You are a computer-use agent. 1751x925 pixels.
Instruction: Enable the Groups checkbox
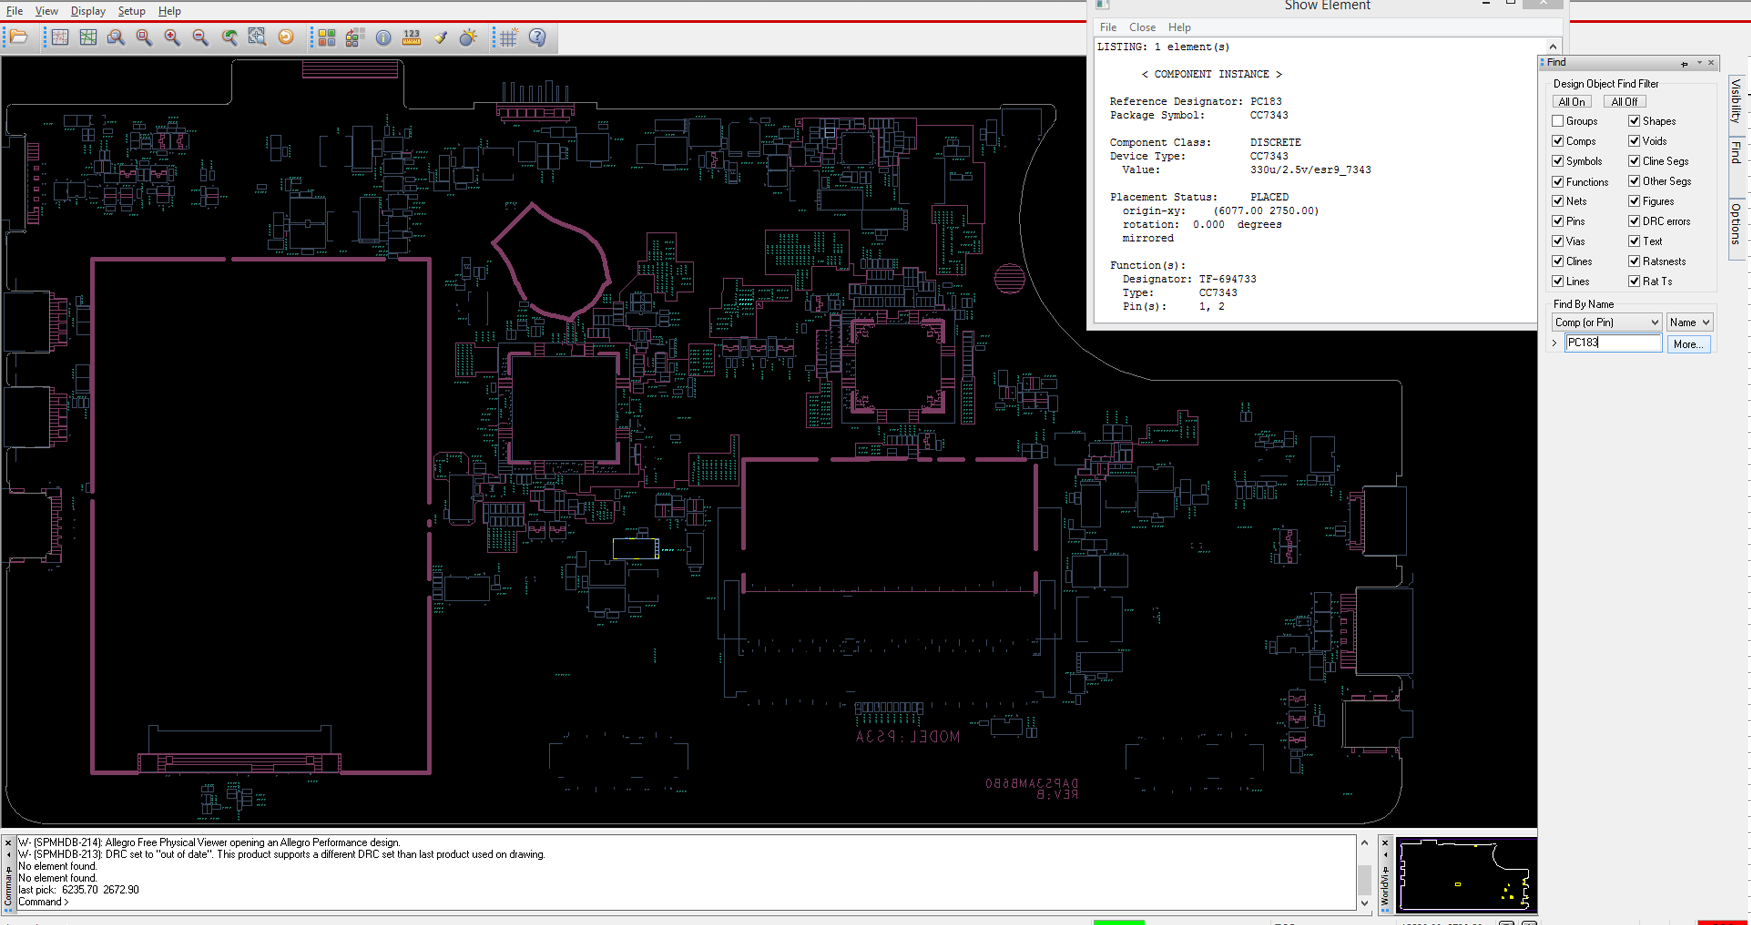(1558, 121)
